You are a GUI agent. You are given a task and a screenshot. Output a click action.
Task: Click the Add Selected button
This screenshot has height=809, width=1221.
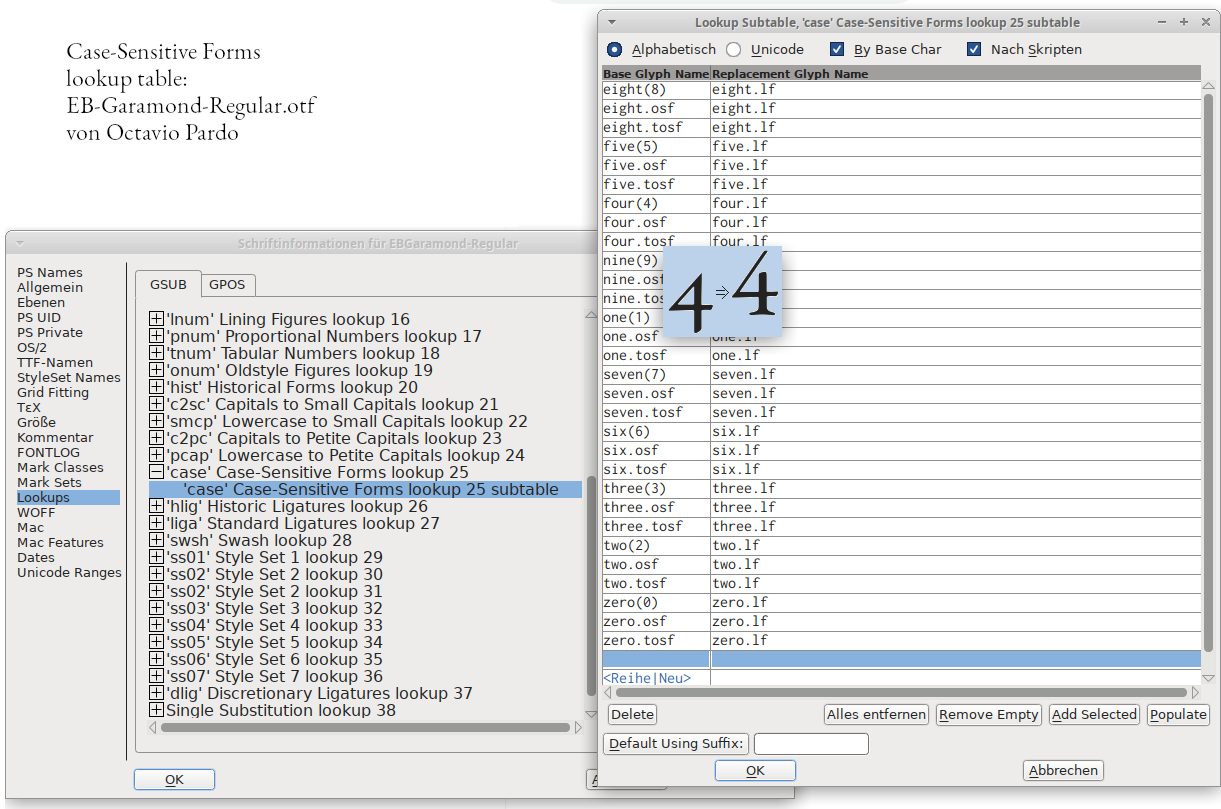tap(1094, 714)
